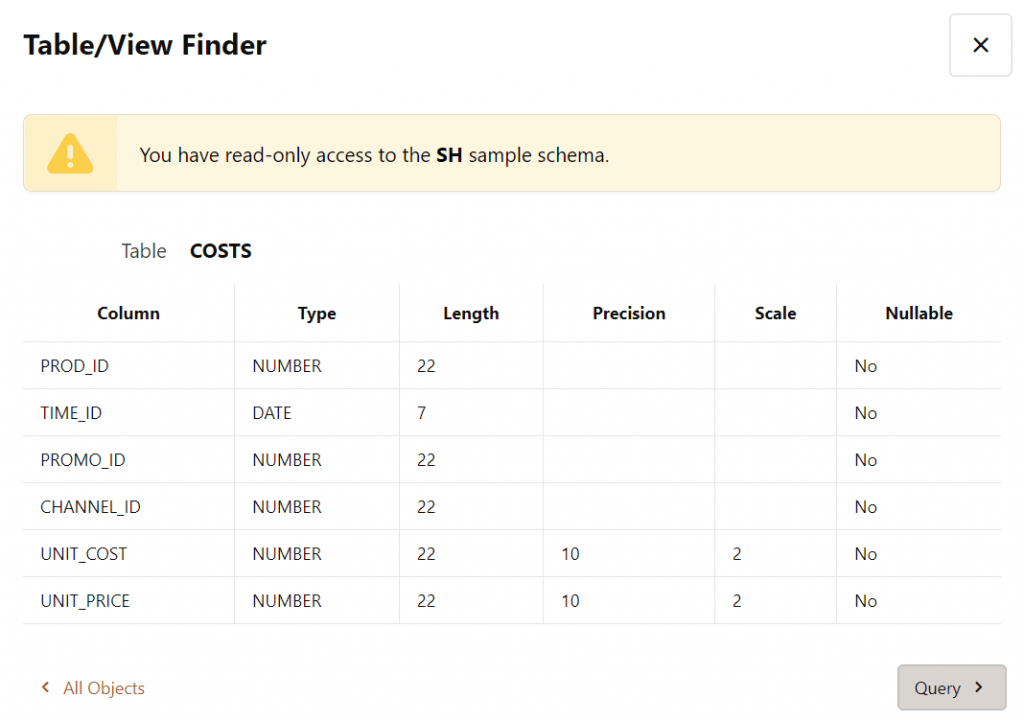
Task: Click the Type column header
Action: point(316,313)
